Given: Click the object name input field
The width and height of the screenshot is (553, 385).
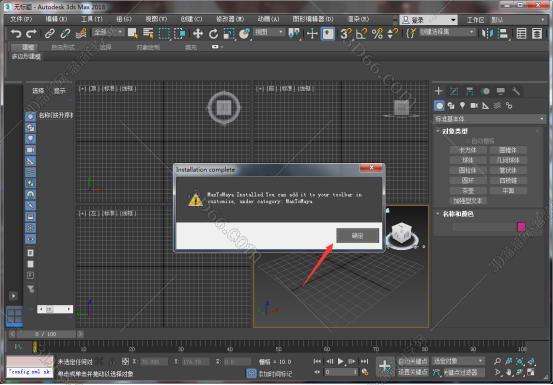Looking at the screenshot, I should (x=484, y=227).
